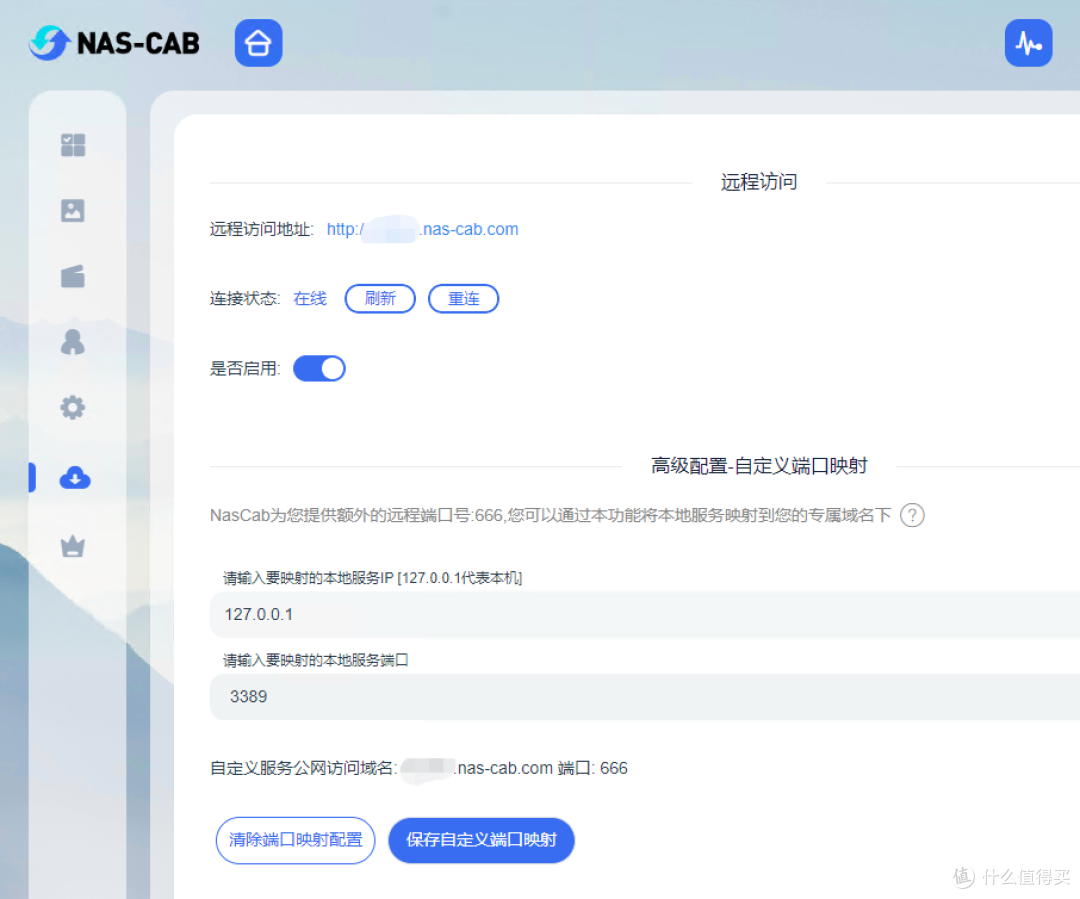Open the settings gear icon in the sidebar
The width and height of the screenshot is (1080, 899).
(x=72, y=408)
